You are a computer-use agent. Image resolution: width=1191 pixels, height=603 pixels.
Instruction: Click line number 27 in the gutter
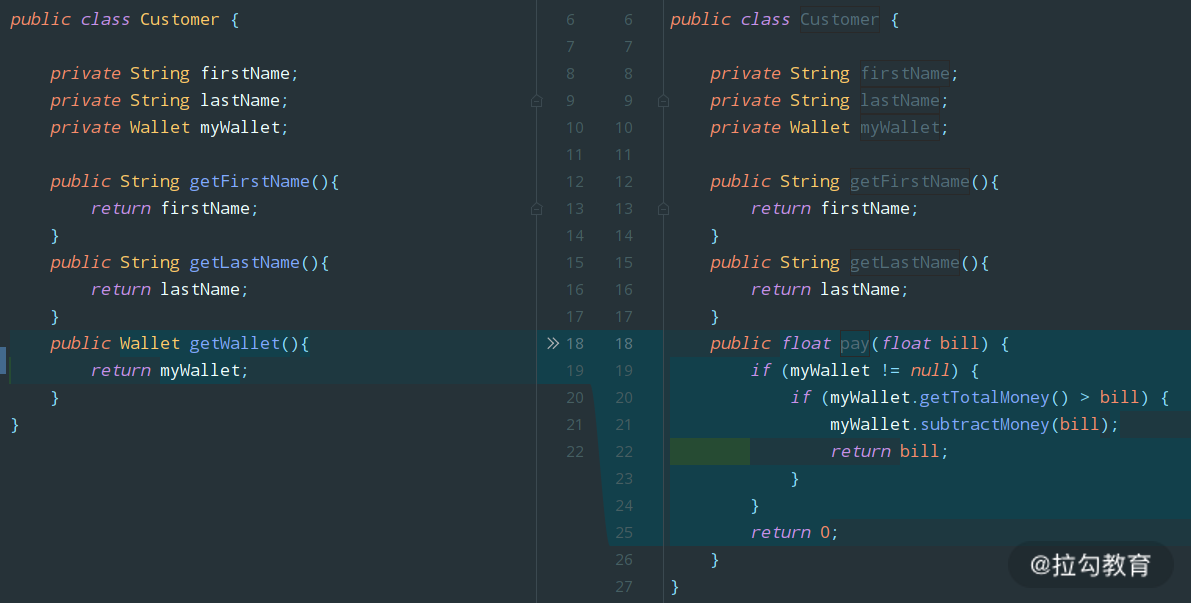(x=624, y=586)
